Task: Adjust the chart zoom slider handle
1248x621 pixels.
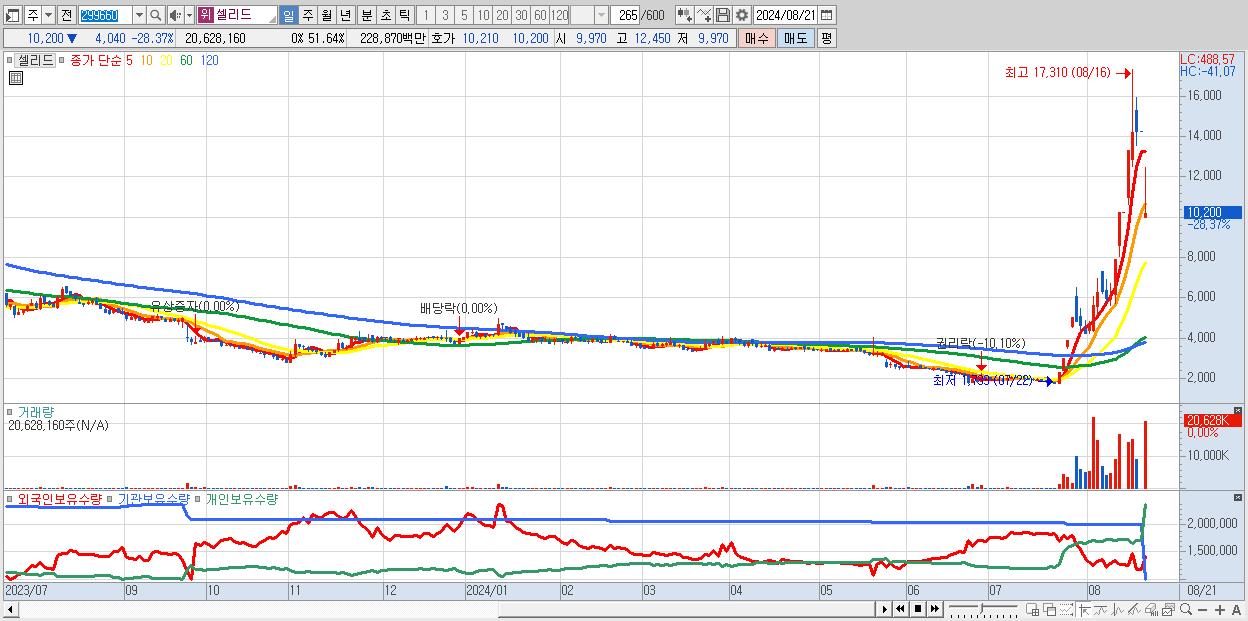Action: click(981, 608)
